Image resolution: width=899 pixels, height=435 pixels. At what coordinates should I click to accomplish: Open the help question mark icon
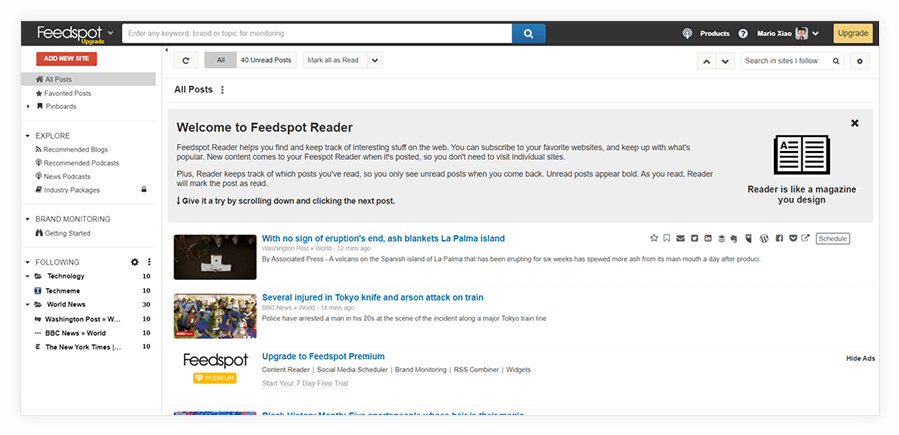(x=743, y=33)
